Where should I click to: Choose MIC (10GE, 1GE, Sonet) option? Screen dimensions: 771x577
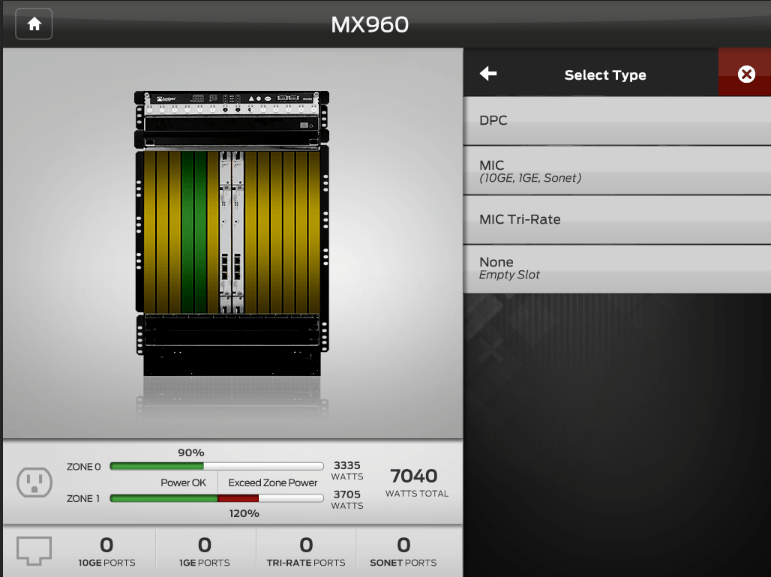[617, 171]
